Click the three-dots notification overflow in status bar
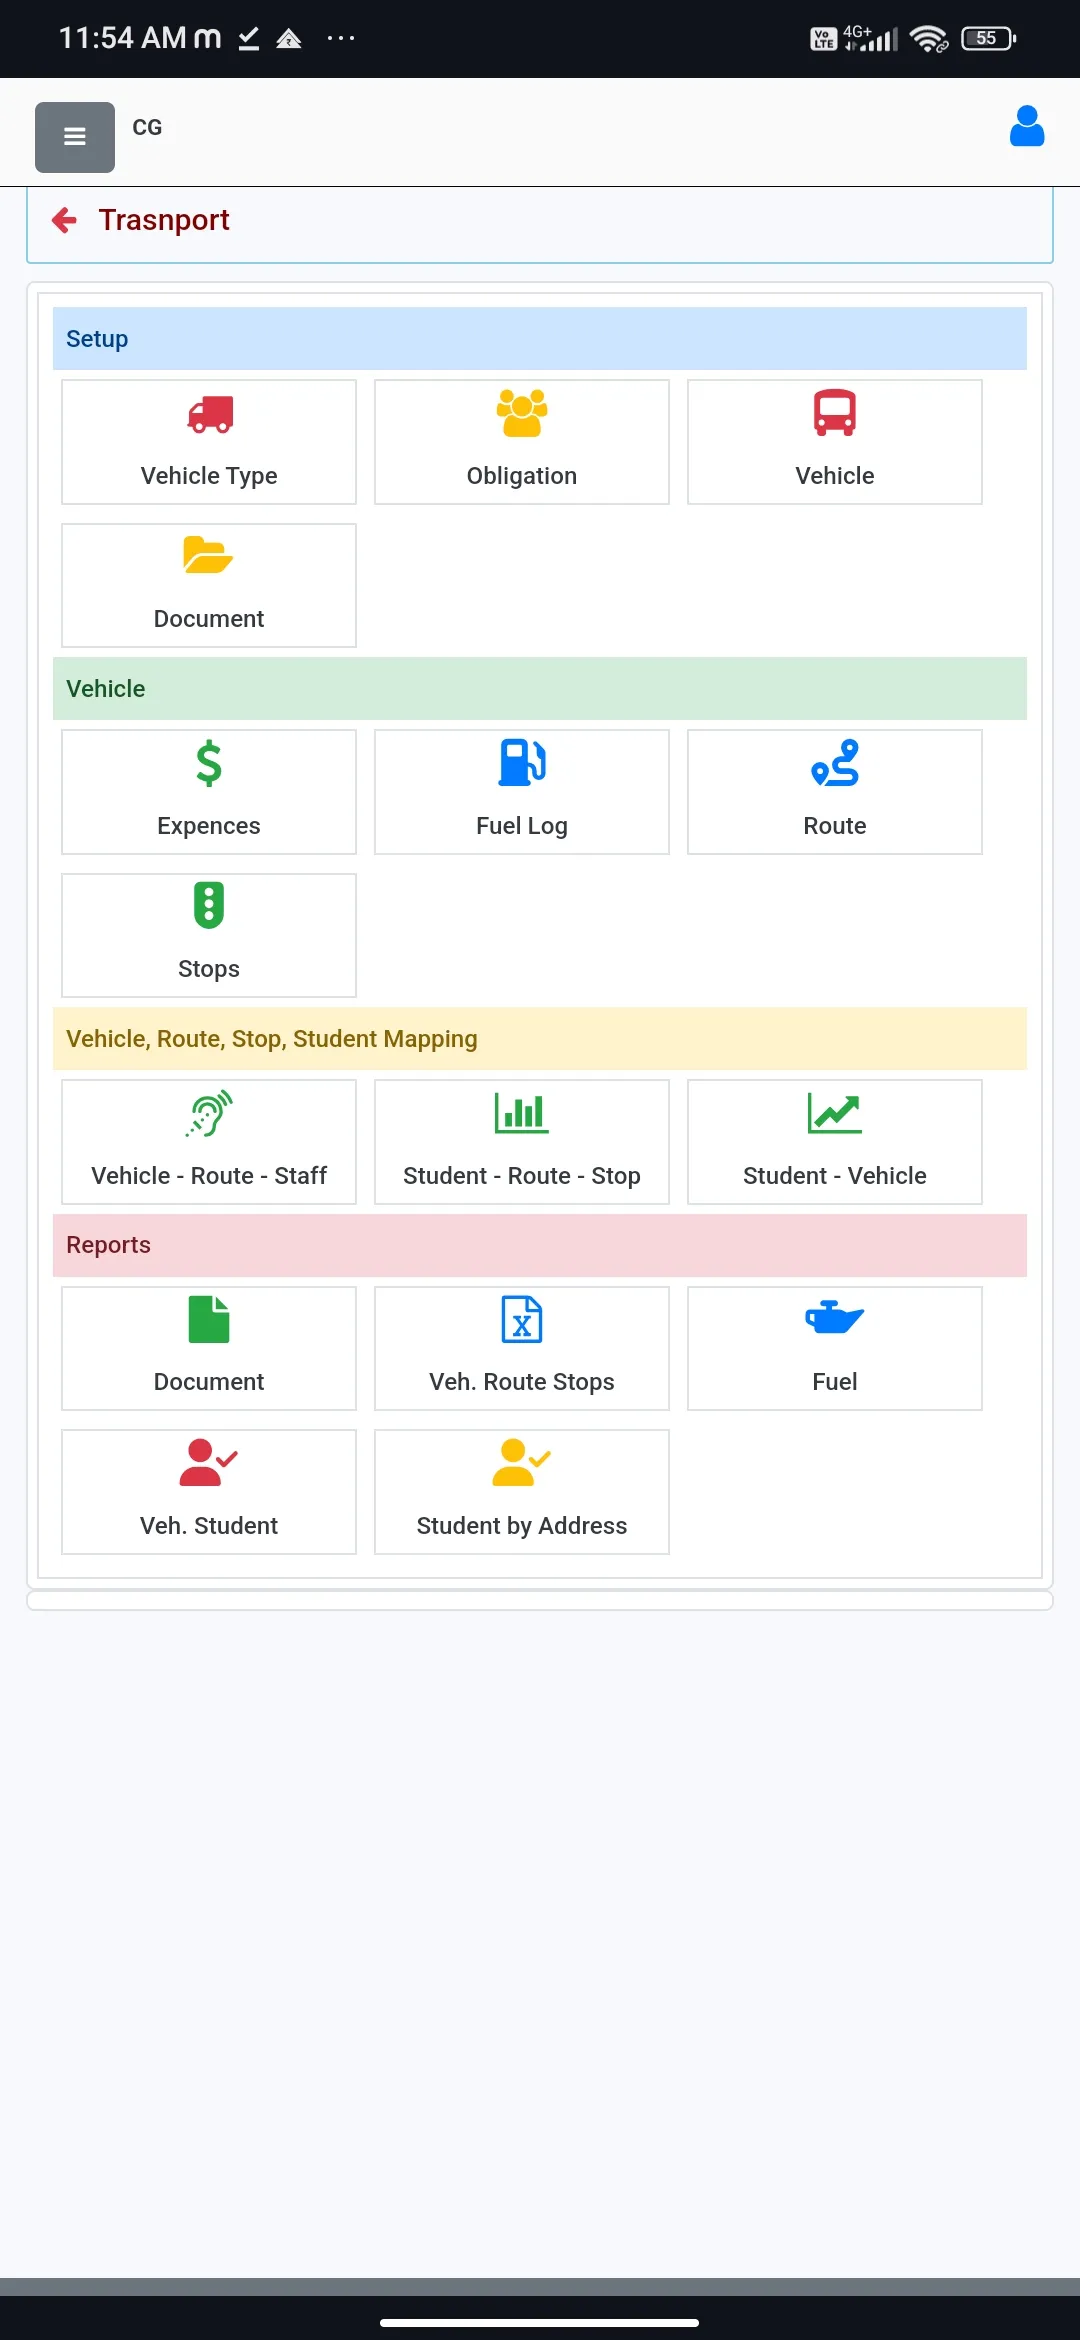 point(341,39)
